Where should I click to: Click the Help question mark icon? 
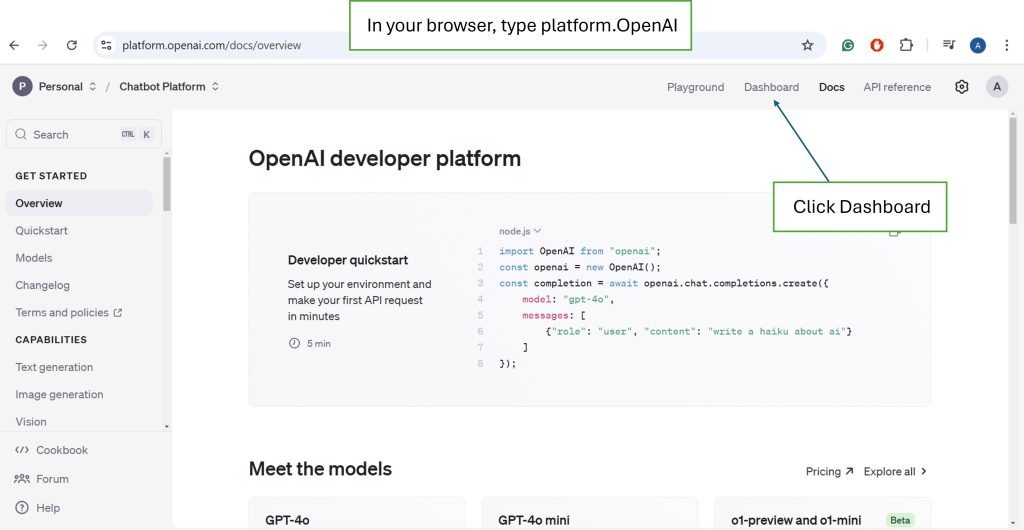(22, 507)
